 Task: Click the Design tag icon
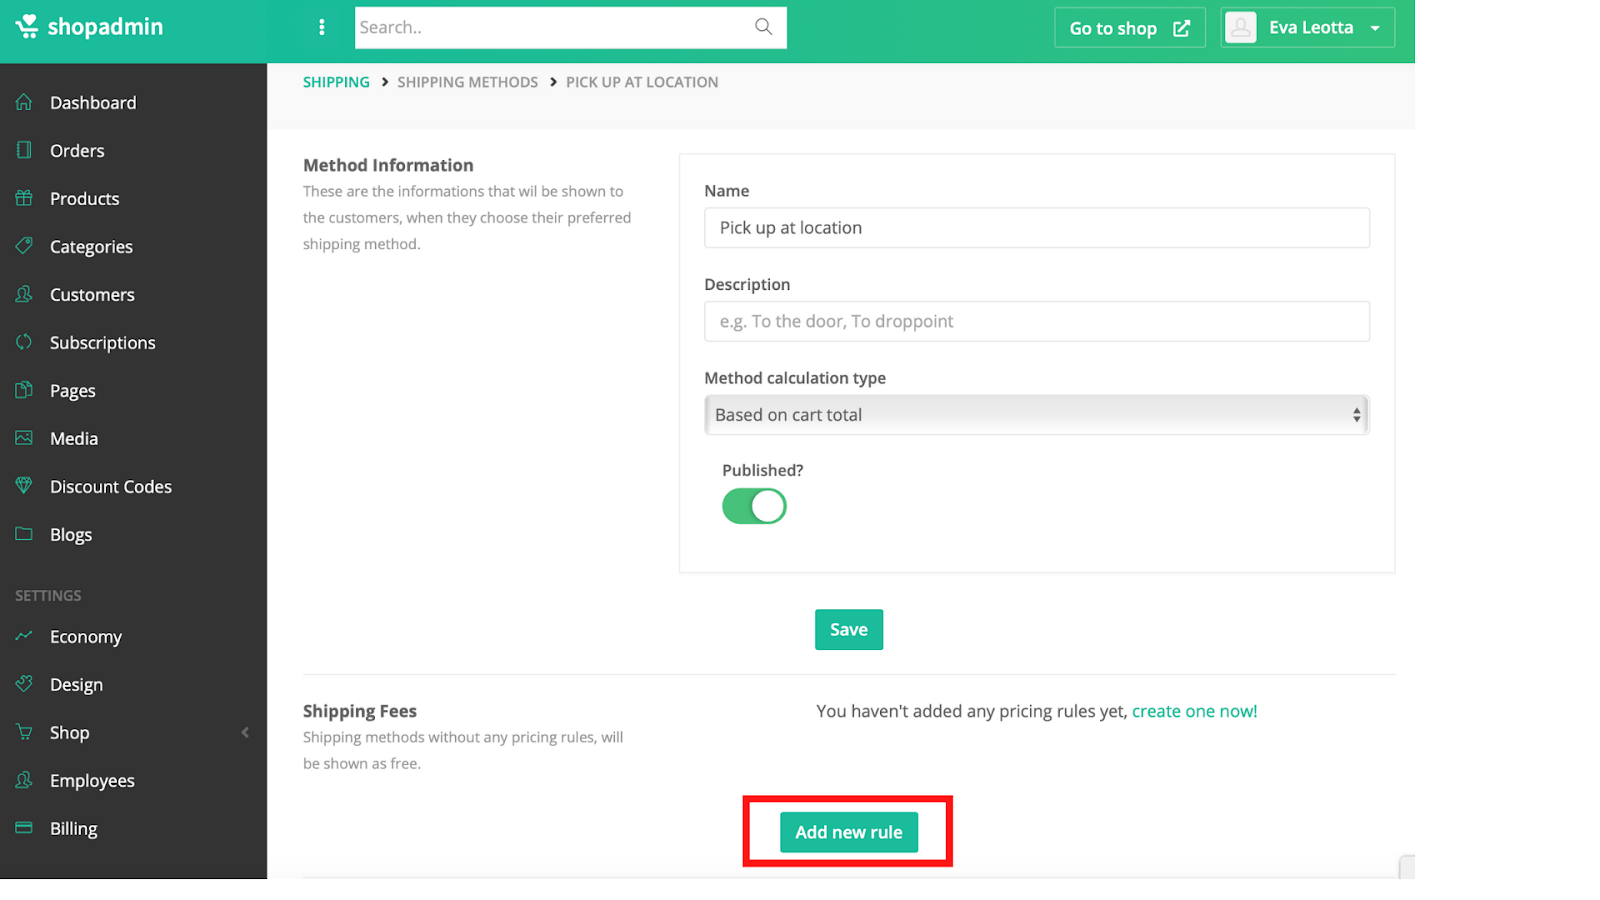[x=24, y=684]
